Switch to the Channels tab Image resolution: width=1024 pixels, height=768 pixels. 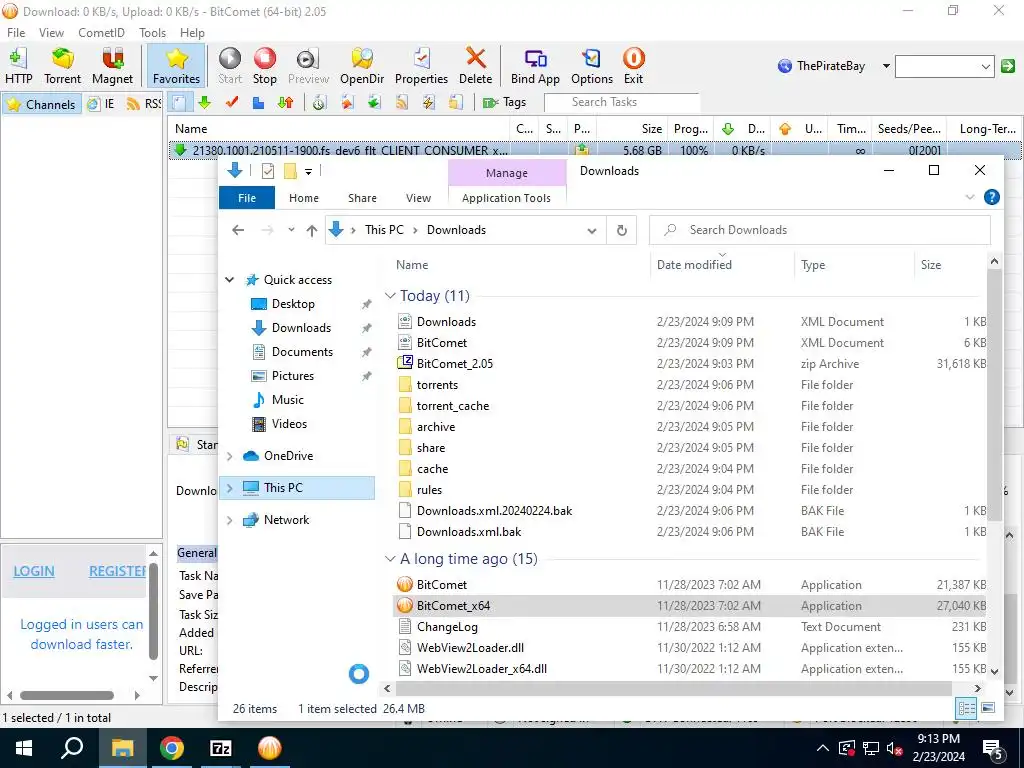click(x=42, y=104)
